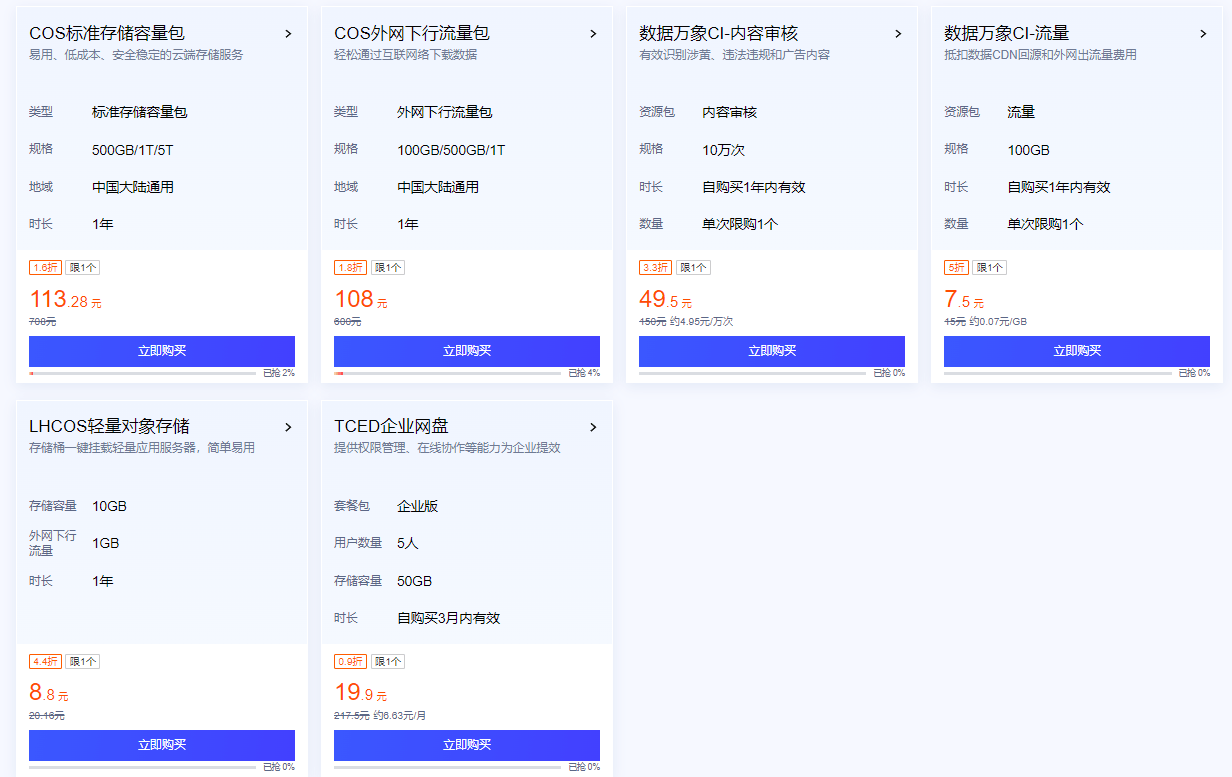Image resolution: width=1232 pixels, height=777 pixels.
Task: Select the TCED企业网盘 heading
Action: click(391, 427)
